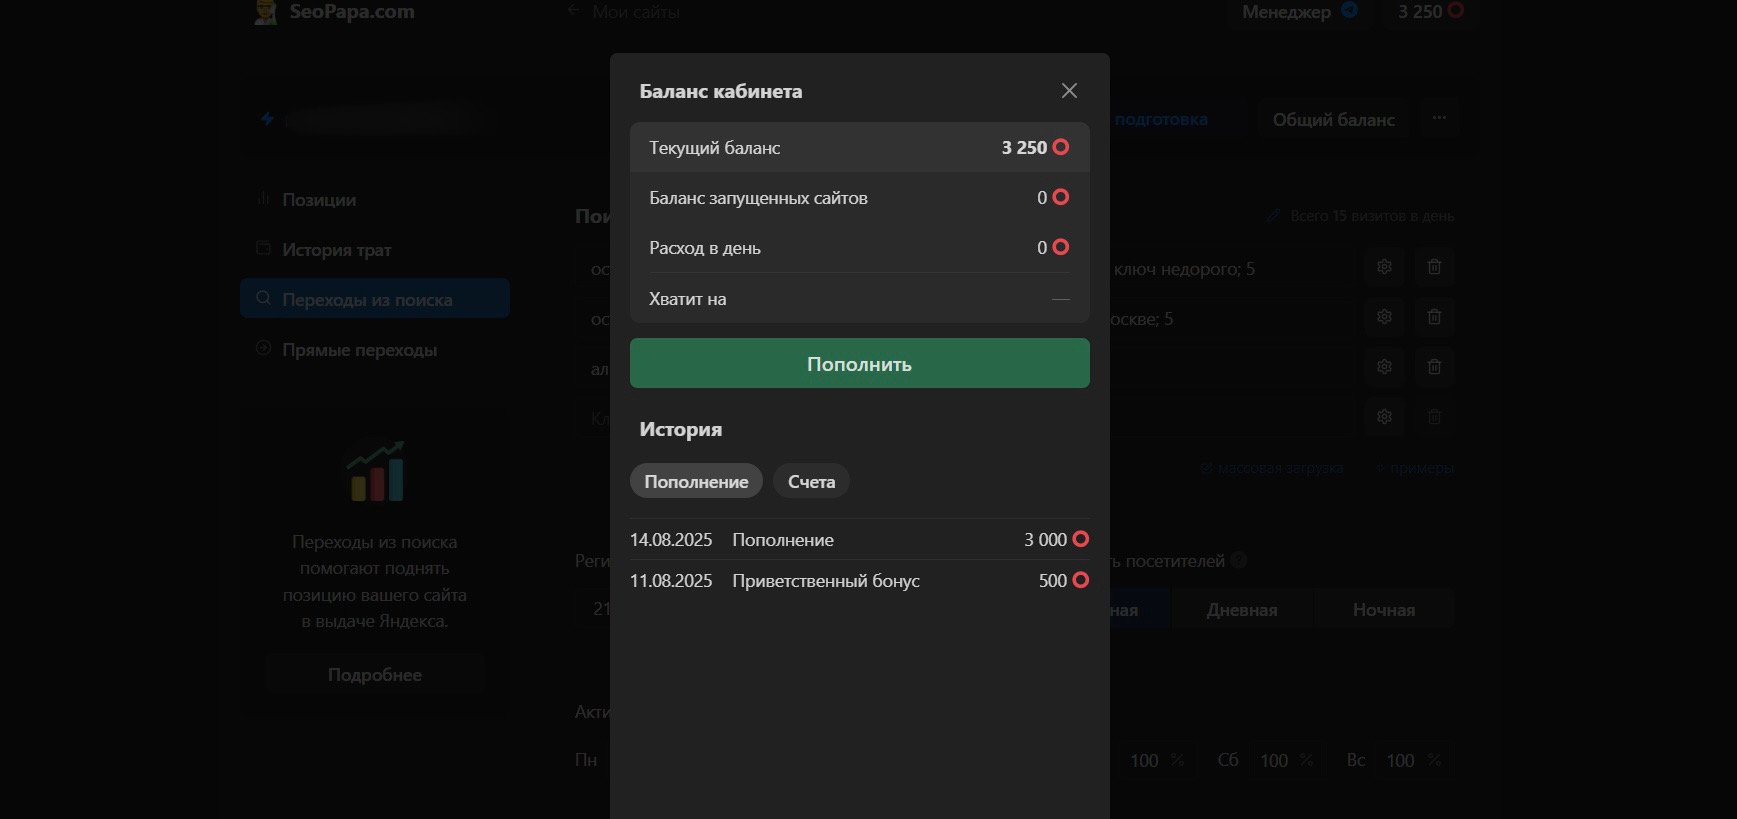Click gear icon on second keyword row
The width and height of the screenshot is (1737, 819).
1384,317
